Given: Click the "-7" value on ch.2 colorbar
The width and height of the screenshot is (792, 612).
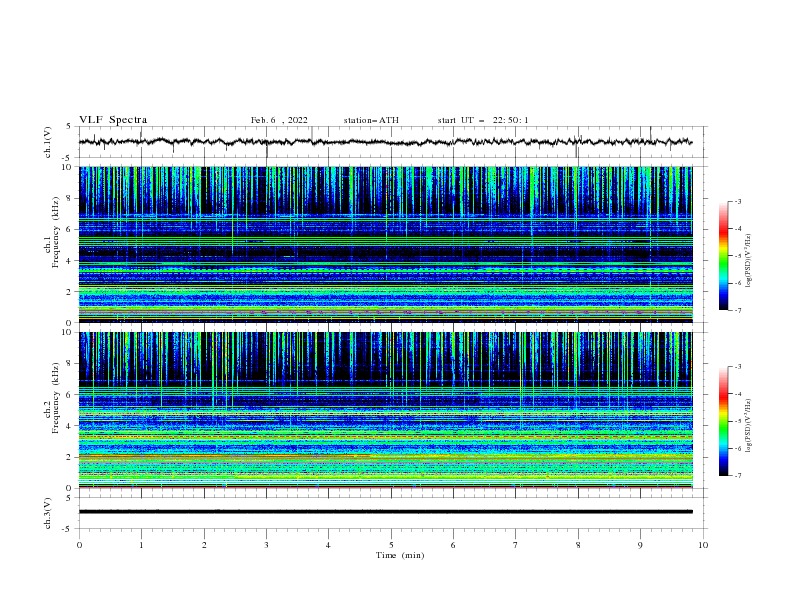Looking at the screenshot, I should coord(738,476).
